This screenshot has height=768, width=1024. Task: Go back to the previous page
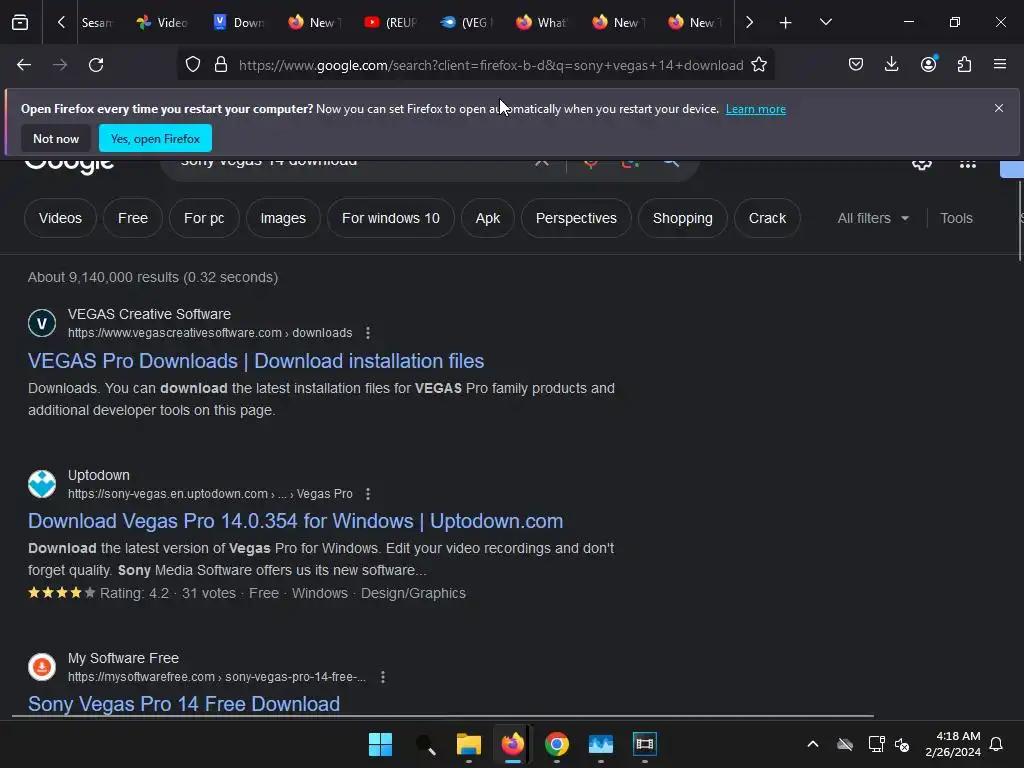24,65
